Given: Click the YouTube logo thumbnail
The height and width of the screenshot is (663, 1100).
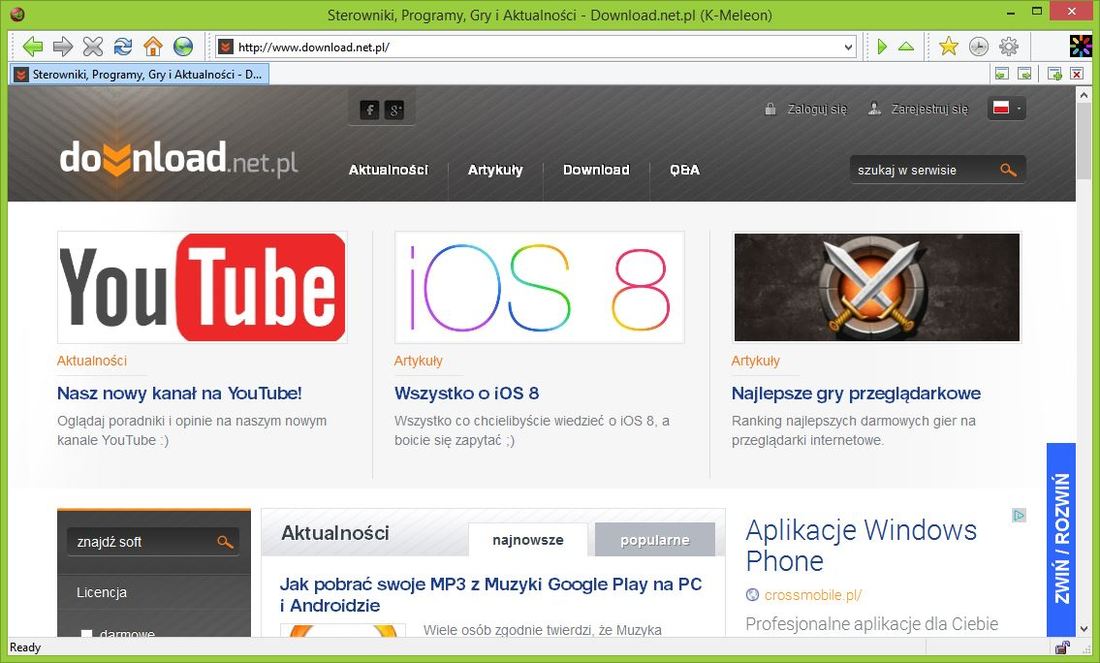Looking at the screenshot, I should tap(202, 288).
